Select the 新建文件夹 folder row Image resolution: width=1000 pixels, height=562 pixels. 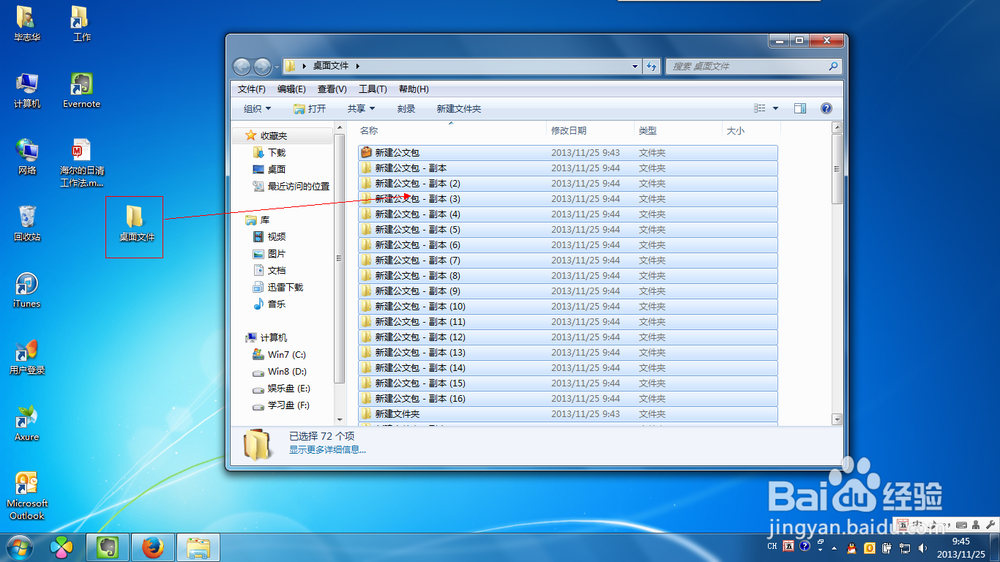point(568,414)
